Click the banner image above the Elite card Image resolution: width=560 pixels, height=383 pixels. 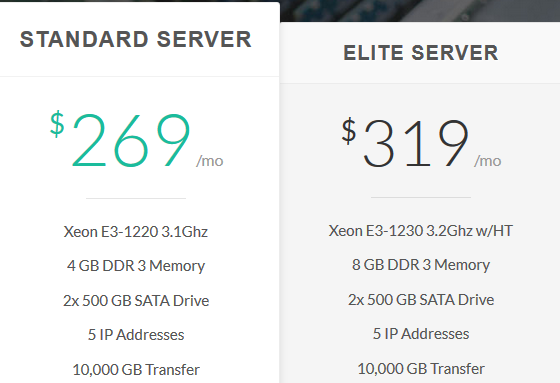coord(420,11)
